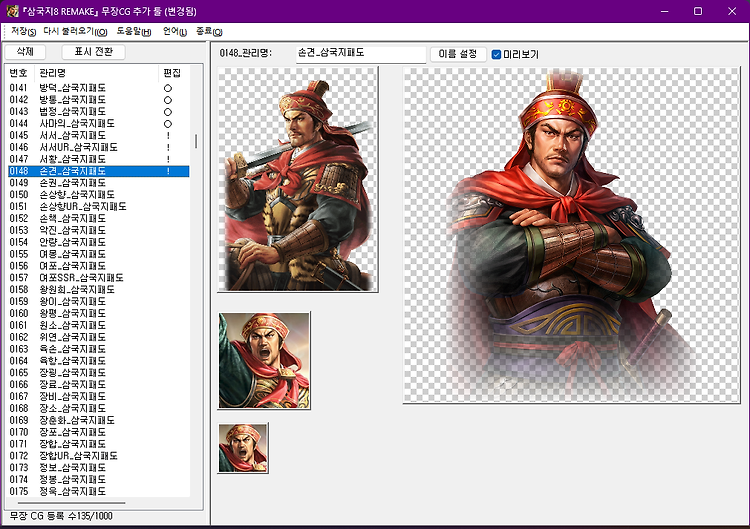750x529 pixels.
Task: Click the 삭제 button
Action: pos(25,52)
